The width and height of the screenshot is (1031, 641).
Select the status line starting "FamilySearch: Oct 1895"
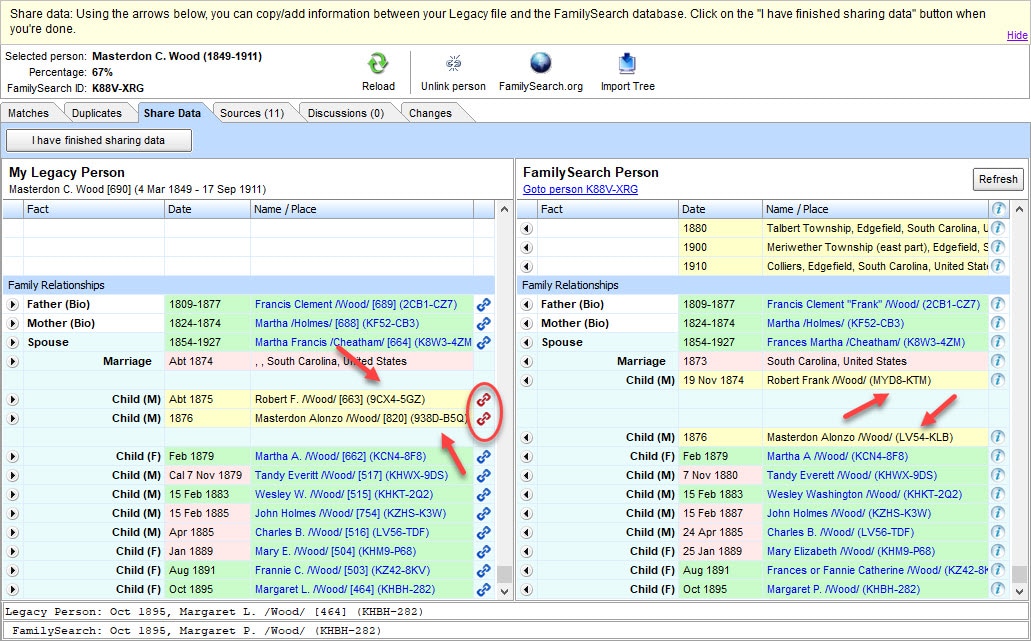(514, 630)
